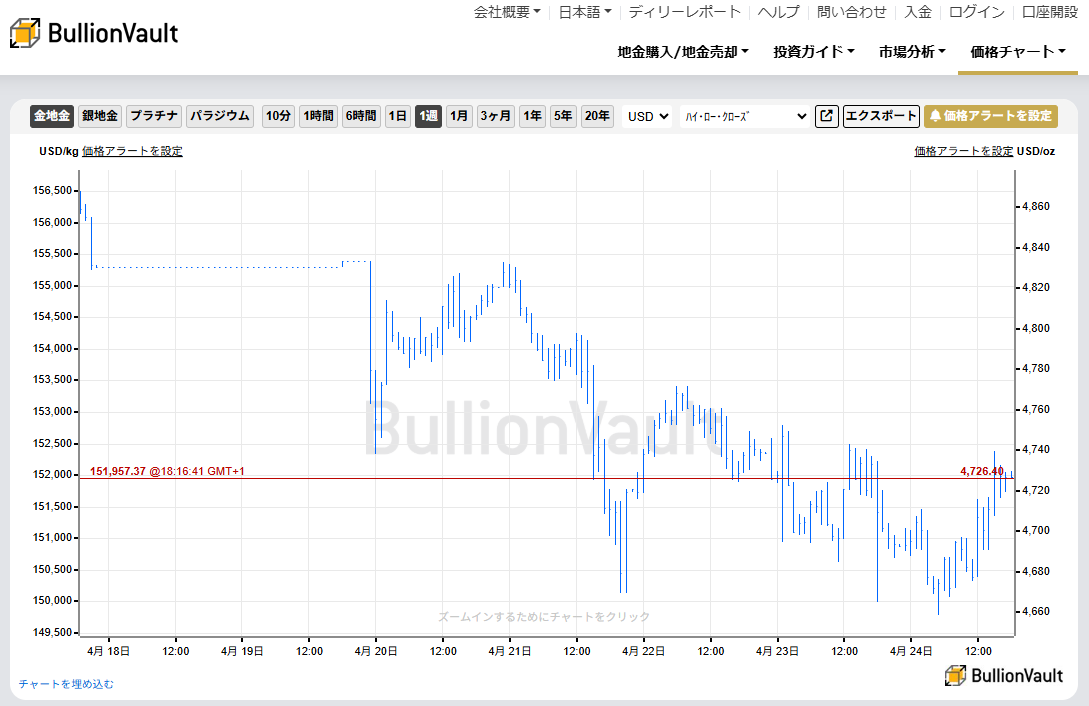1089x706 pixels.
Task: Open chart in new window via pop-out icon
Action: [x=826, y=116]
